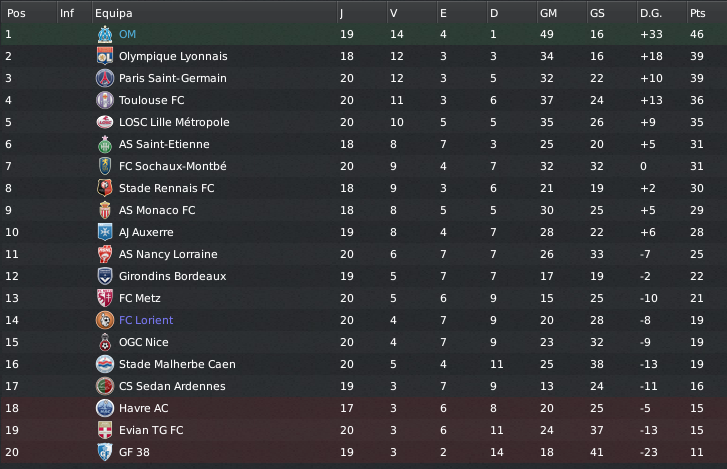727x469 pixels.
Task: Sort by the Equipa column header
Action: [111, 12]
